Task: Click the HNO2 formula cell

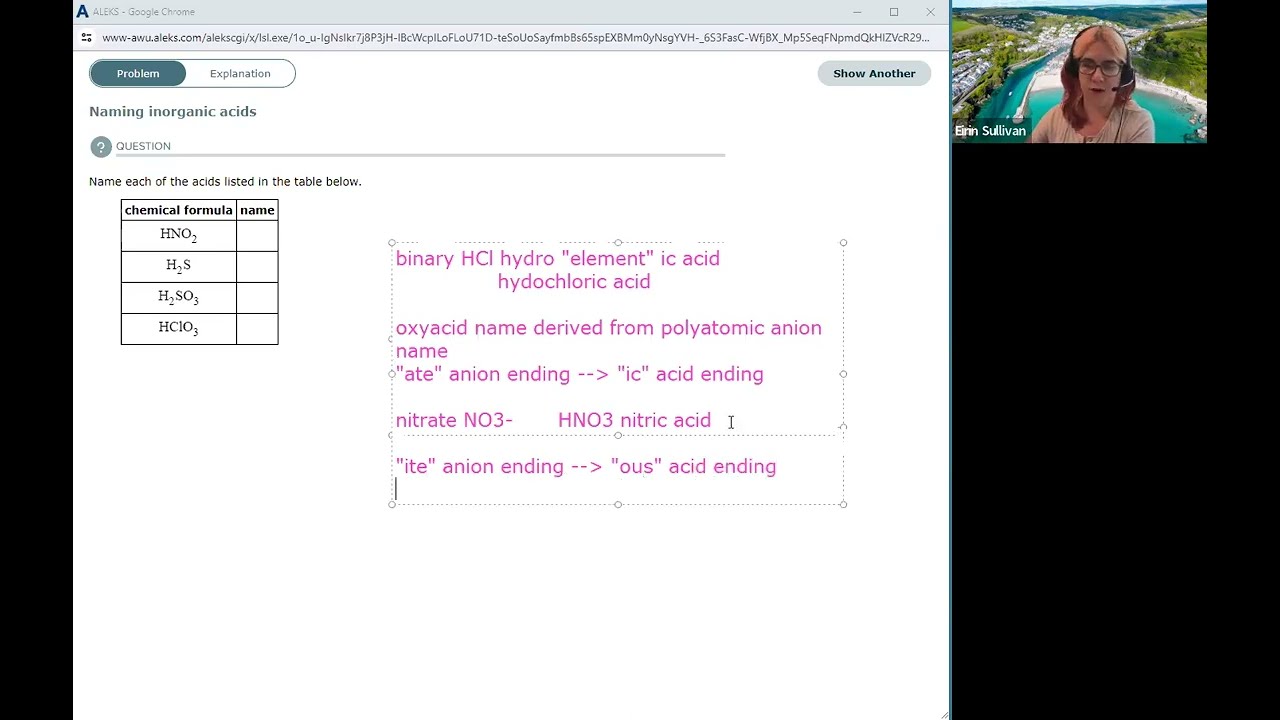Action: pos(178,235)
